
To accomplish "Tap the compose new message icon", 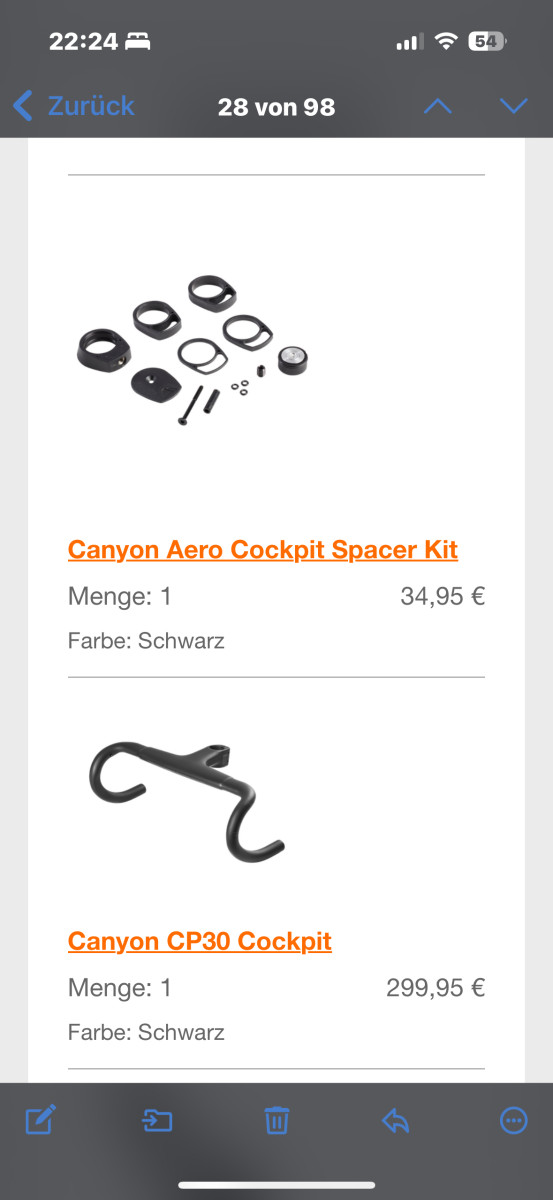I will (39, 1120).
